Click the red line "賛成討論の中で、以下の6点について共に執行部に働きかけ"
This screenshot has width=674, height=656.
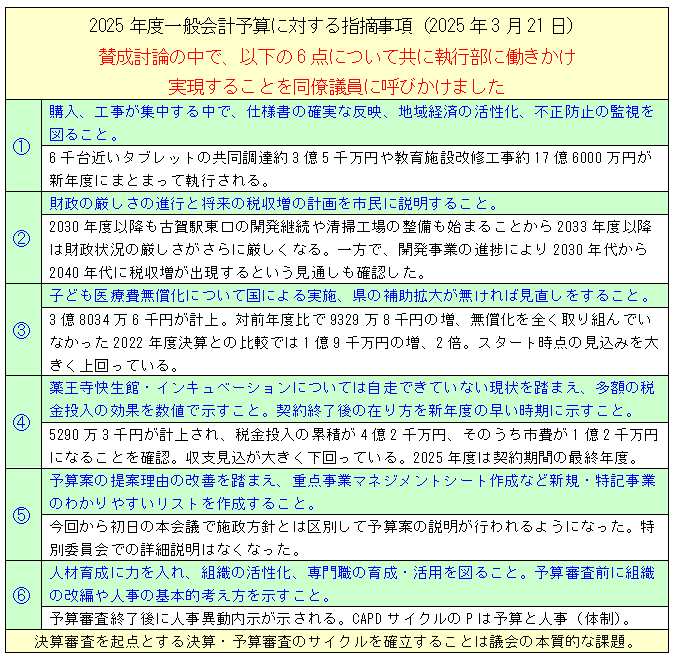(x=337, y=57)
